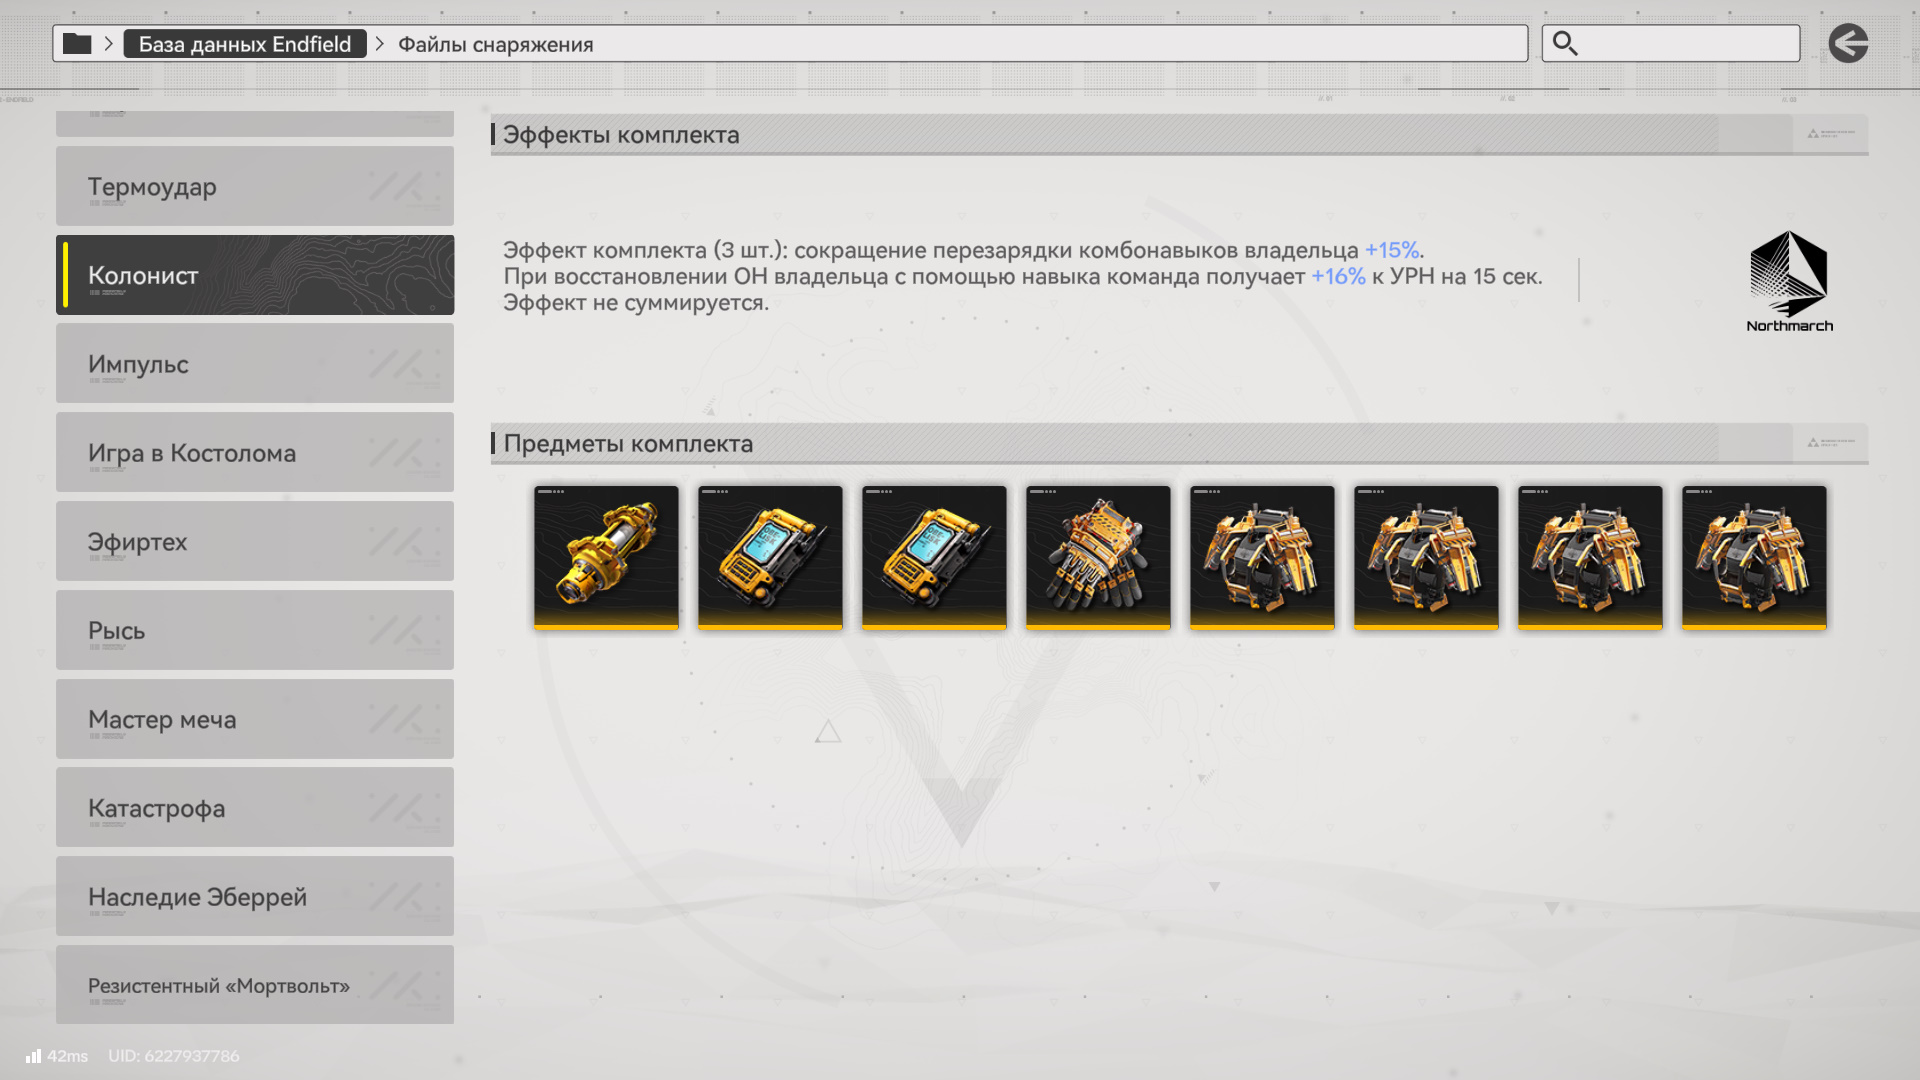Select the last armor item in set

(1754, 557)
